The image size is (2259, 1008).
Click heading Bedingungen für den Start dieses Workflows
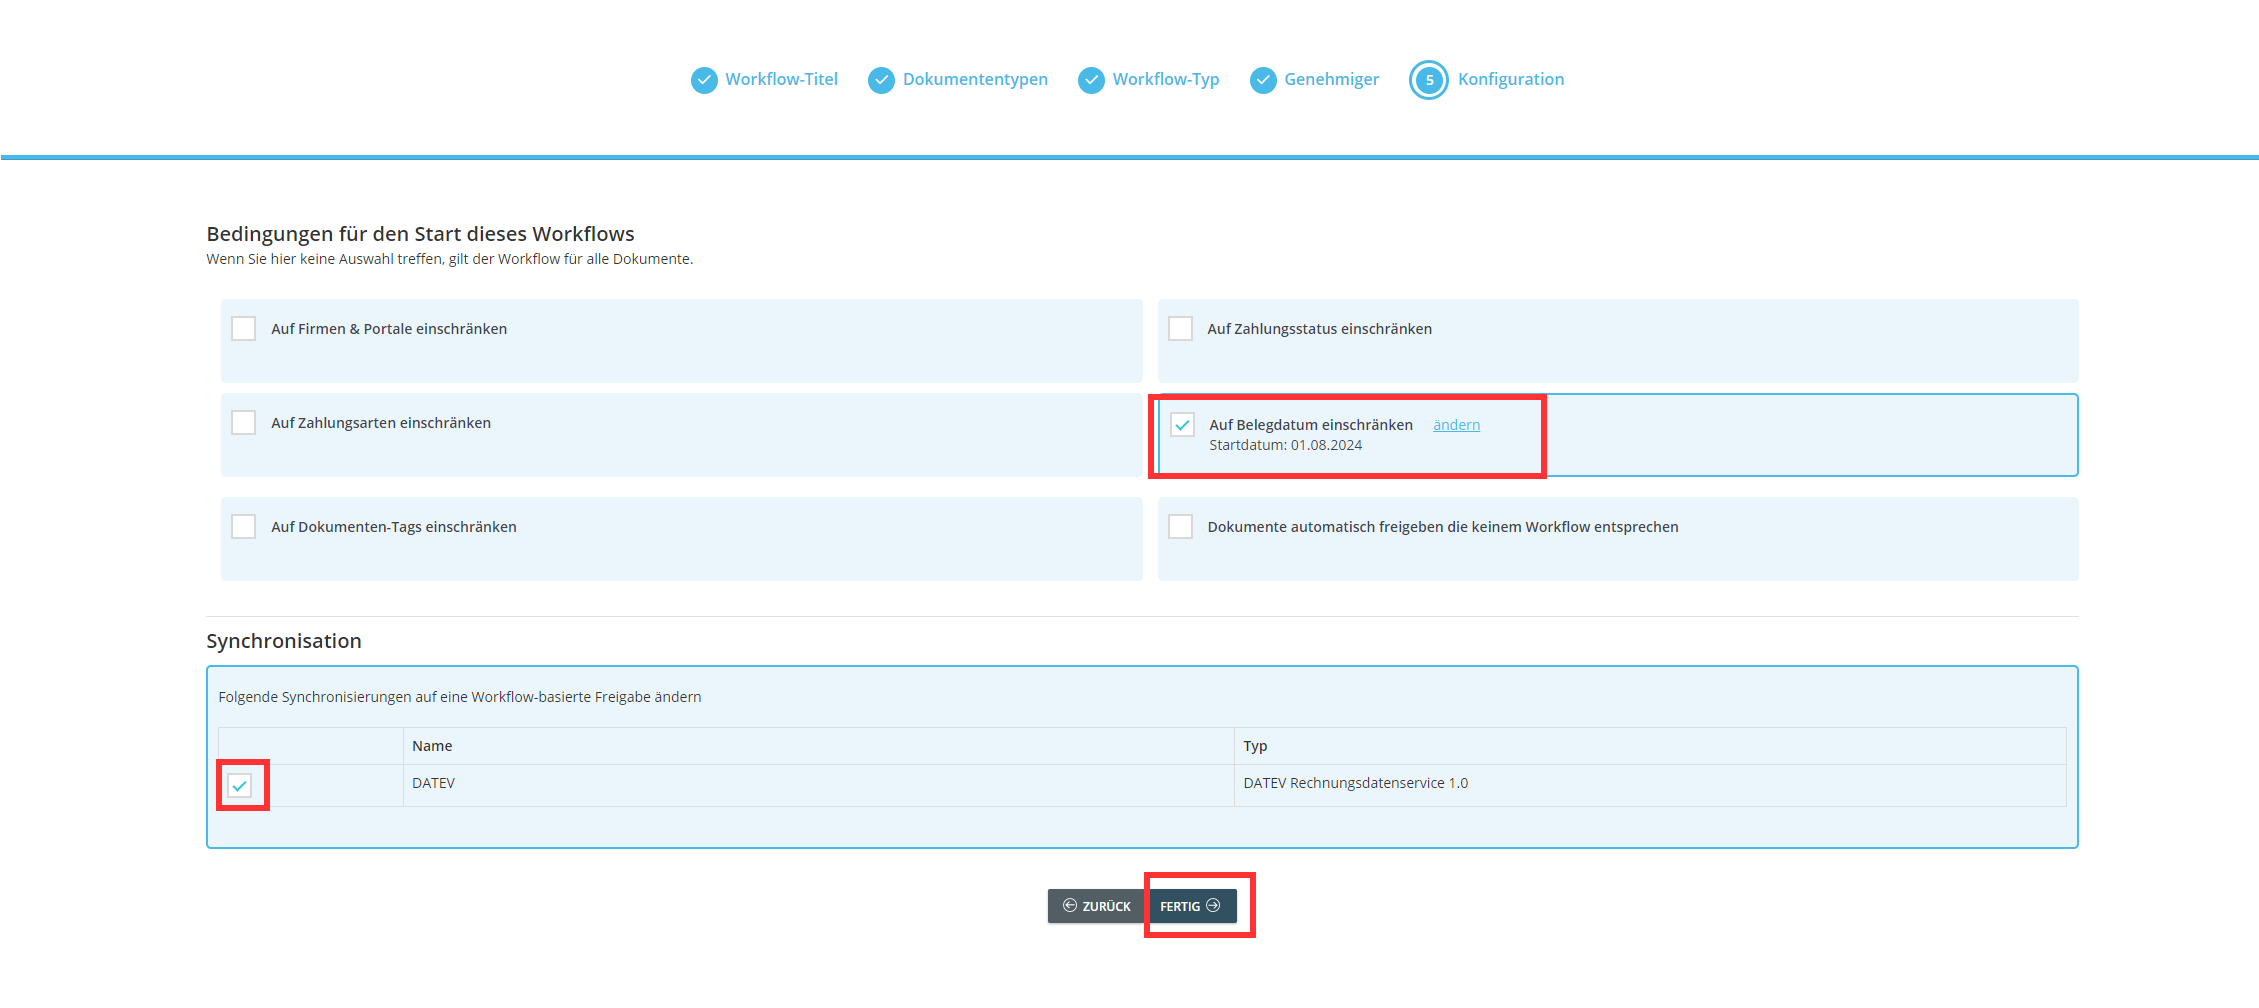coord(420,234)
